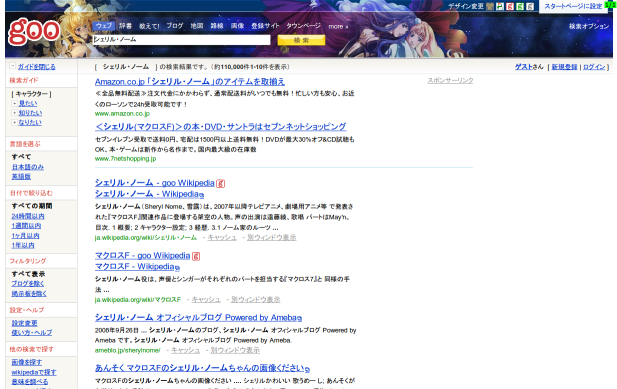
Task: Select the gray goo design theme icon
Action: tap(530, 6)
